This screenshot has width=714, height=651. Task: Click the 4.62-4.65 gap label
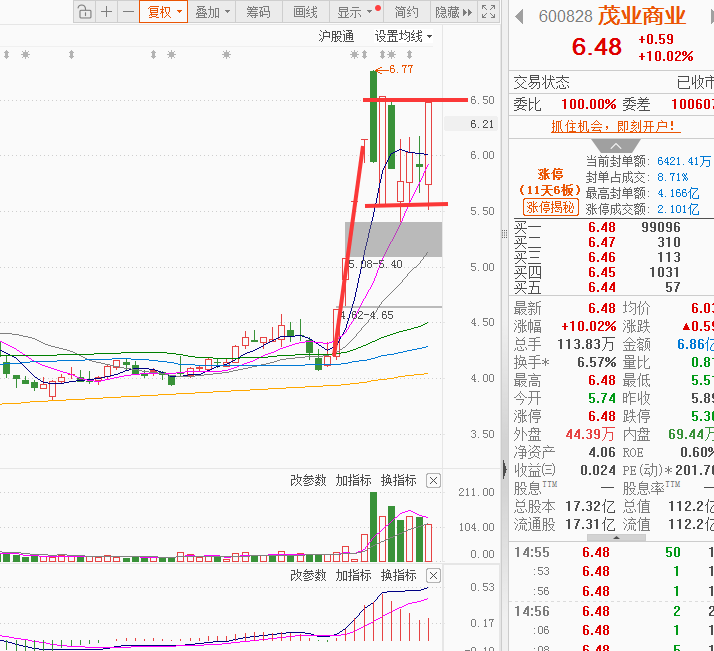(367, 315)
